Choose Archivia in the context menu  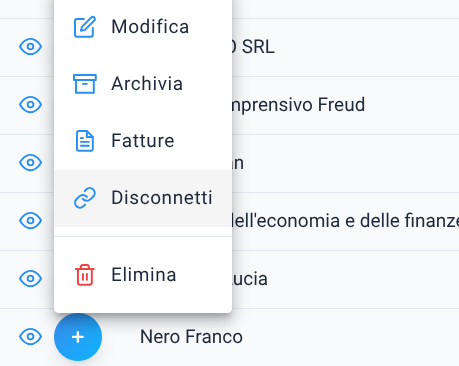click(143, 84)
